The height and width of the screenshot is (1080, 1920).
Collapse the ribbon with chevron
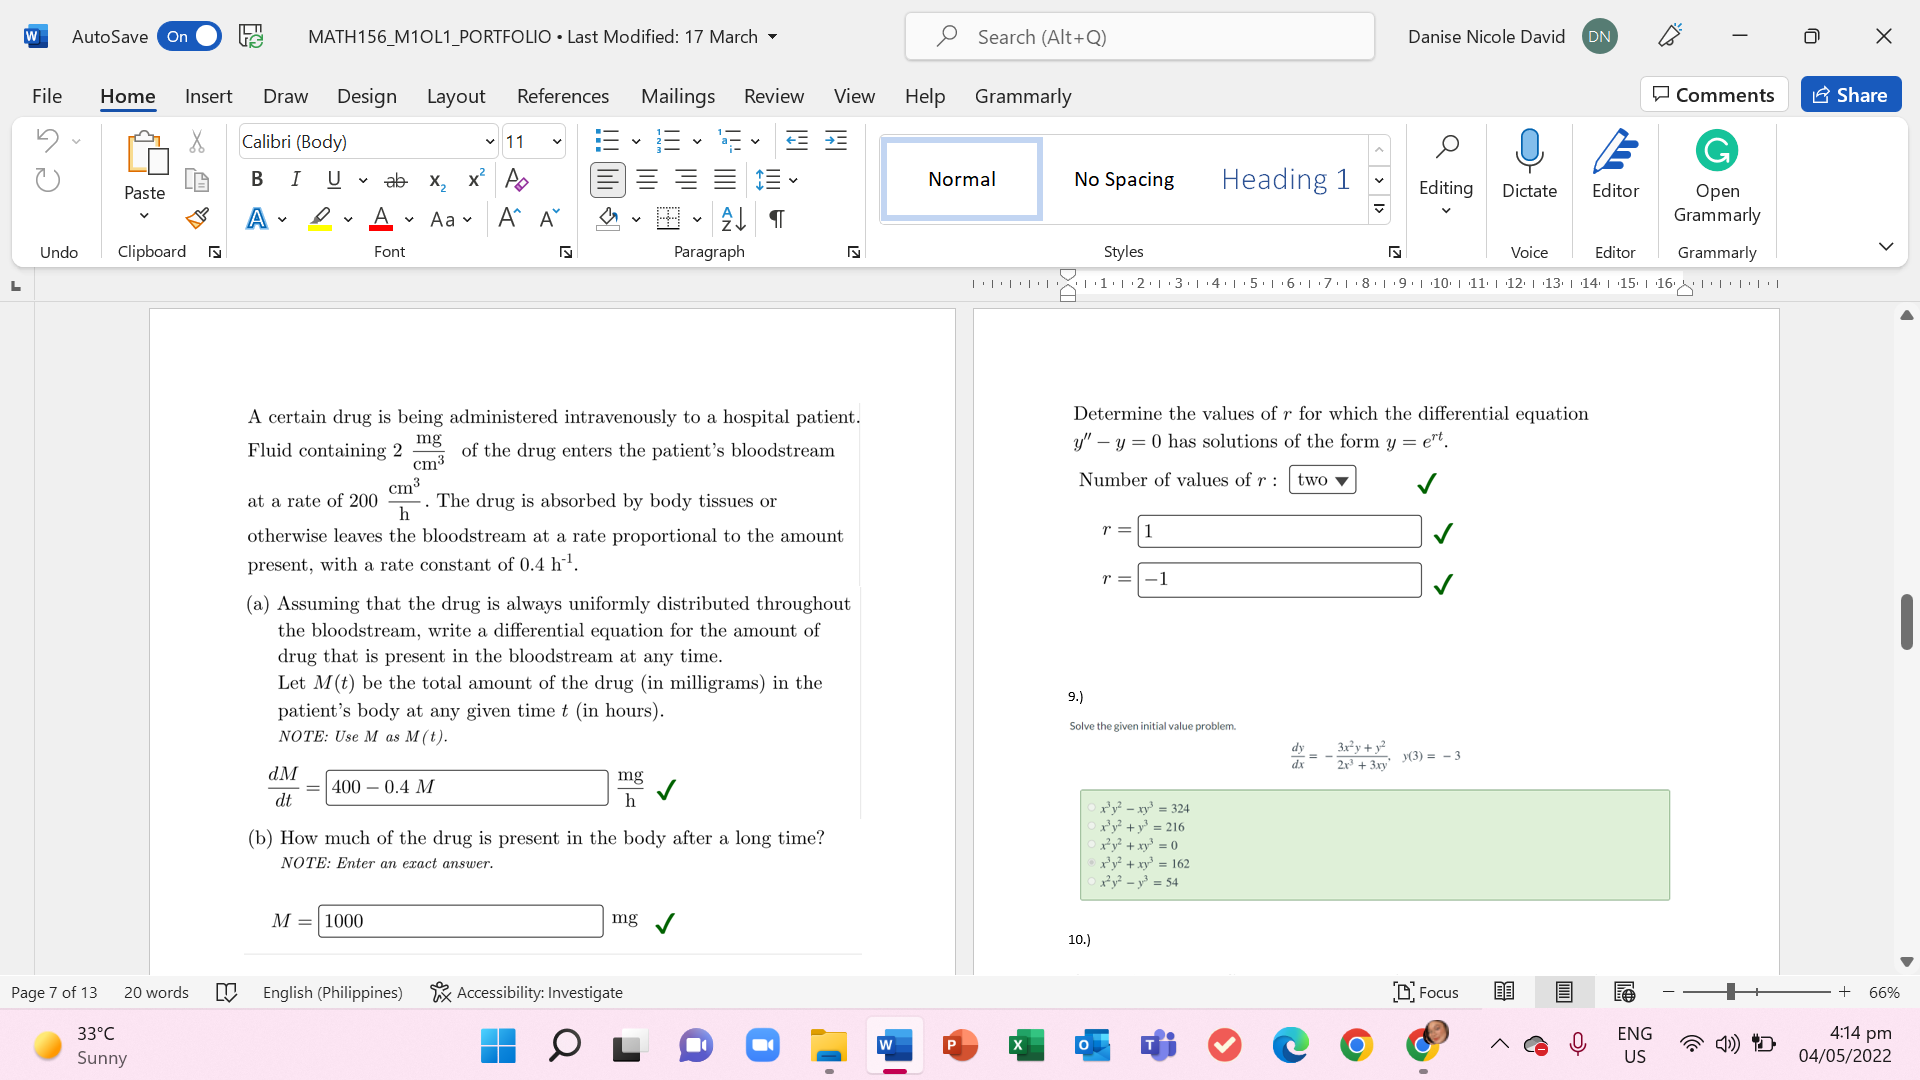pos(1886,246)
